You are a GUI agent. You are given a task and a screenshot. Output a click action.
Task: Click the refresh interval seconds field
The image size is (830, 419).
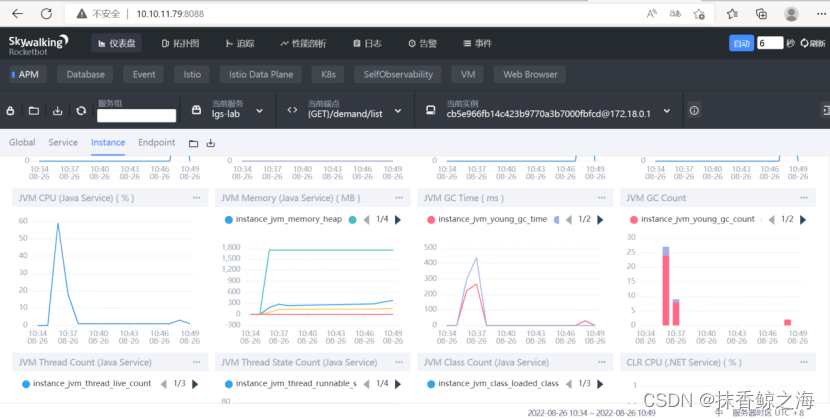coord(770,43)
